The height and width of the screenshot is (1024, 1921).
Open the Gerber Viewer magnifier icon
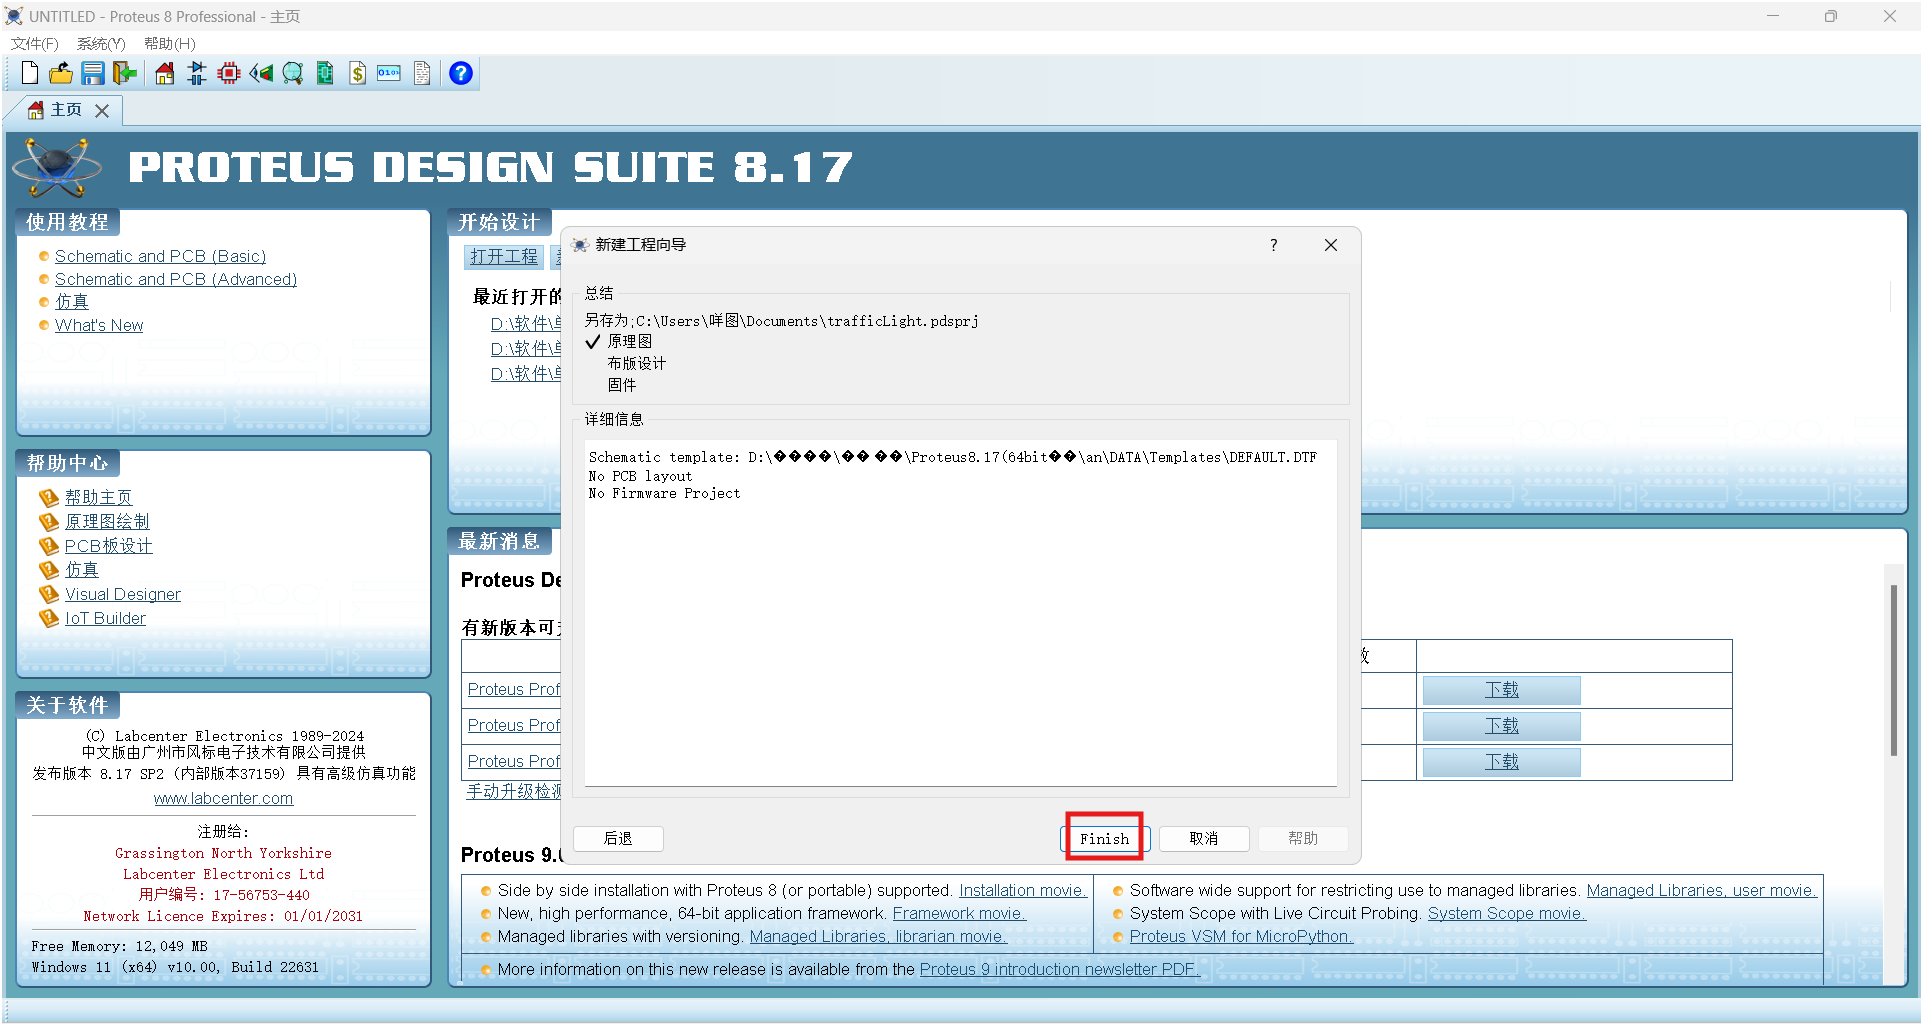293,73
